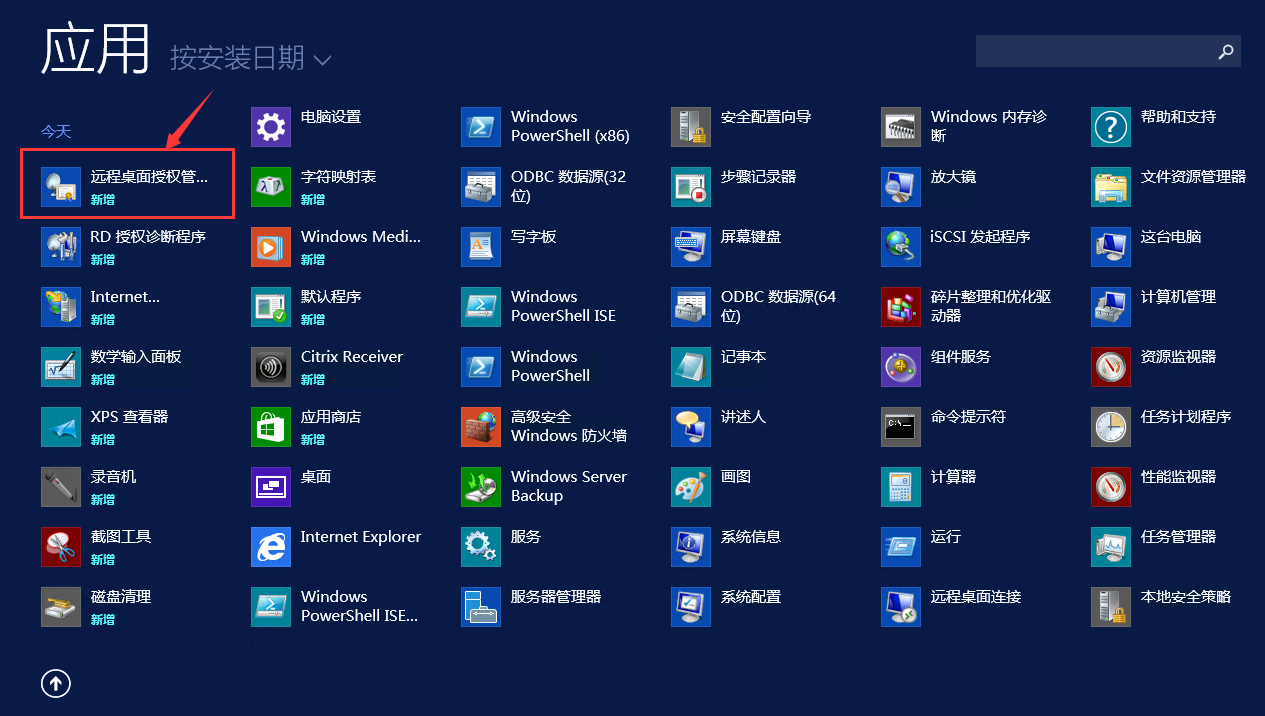Open 帮助和支持
Image resolution: width=1265 pixels, height=716 pixels.
1155,127
